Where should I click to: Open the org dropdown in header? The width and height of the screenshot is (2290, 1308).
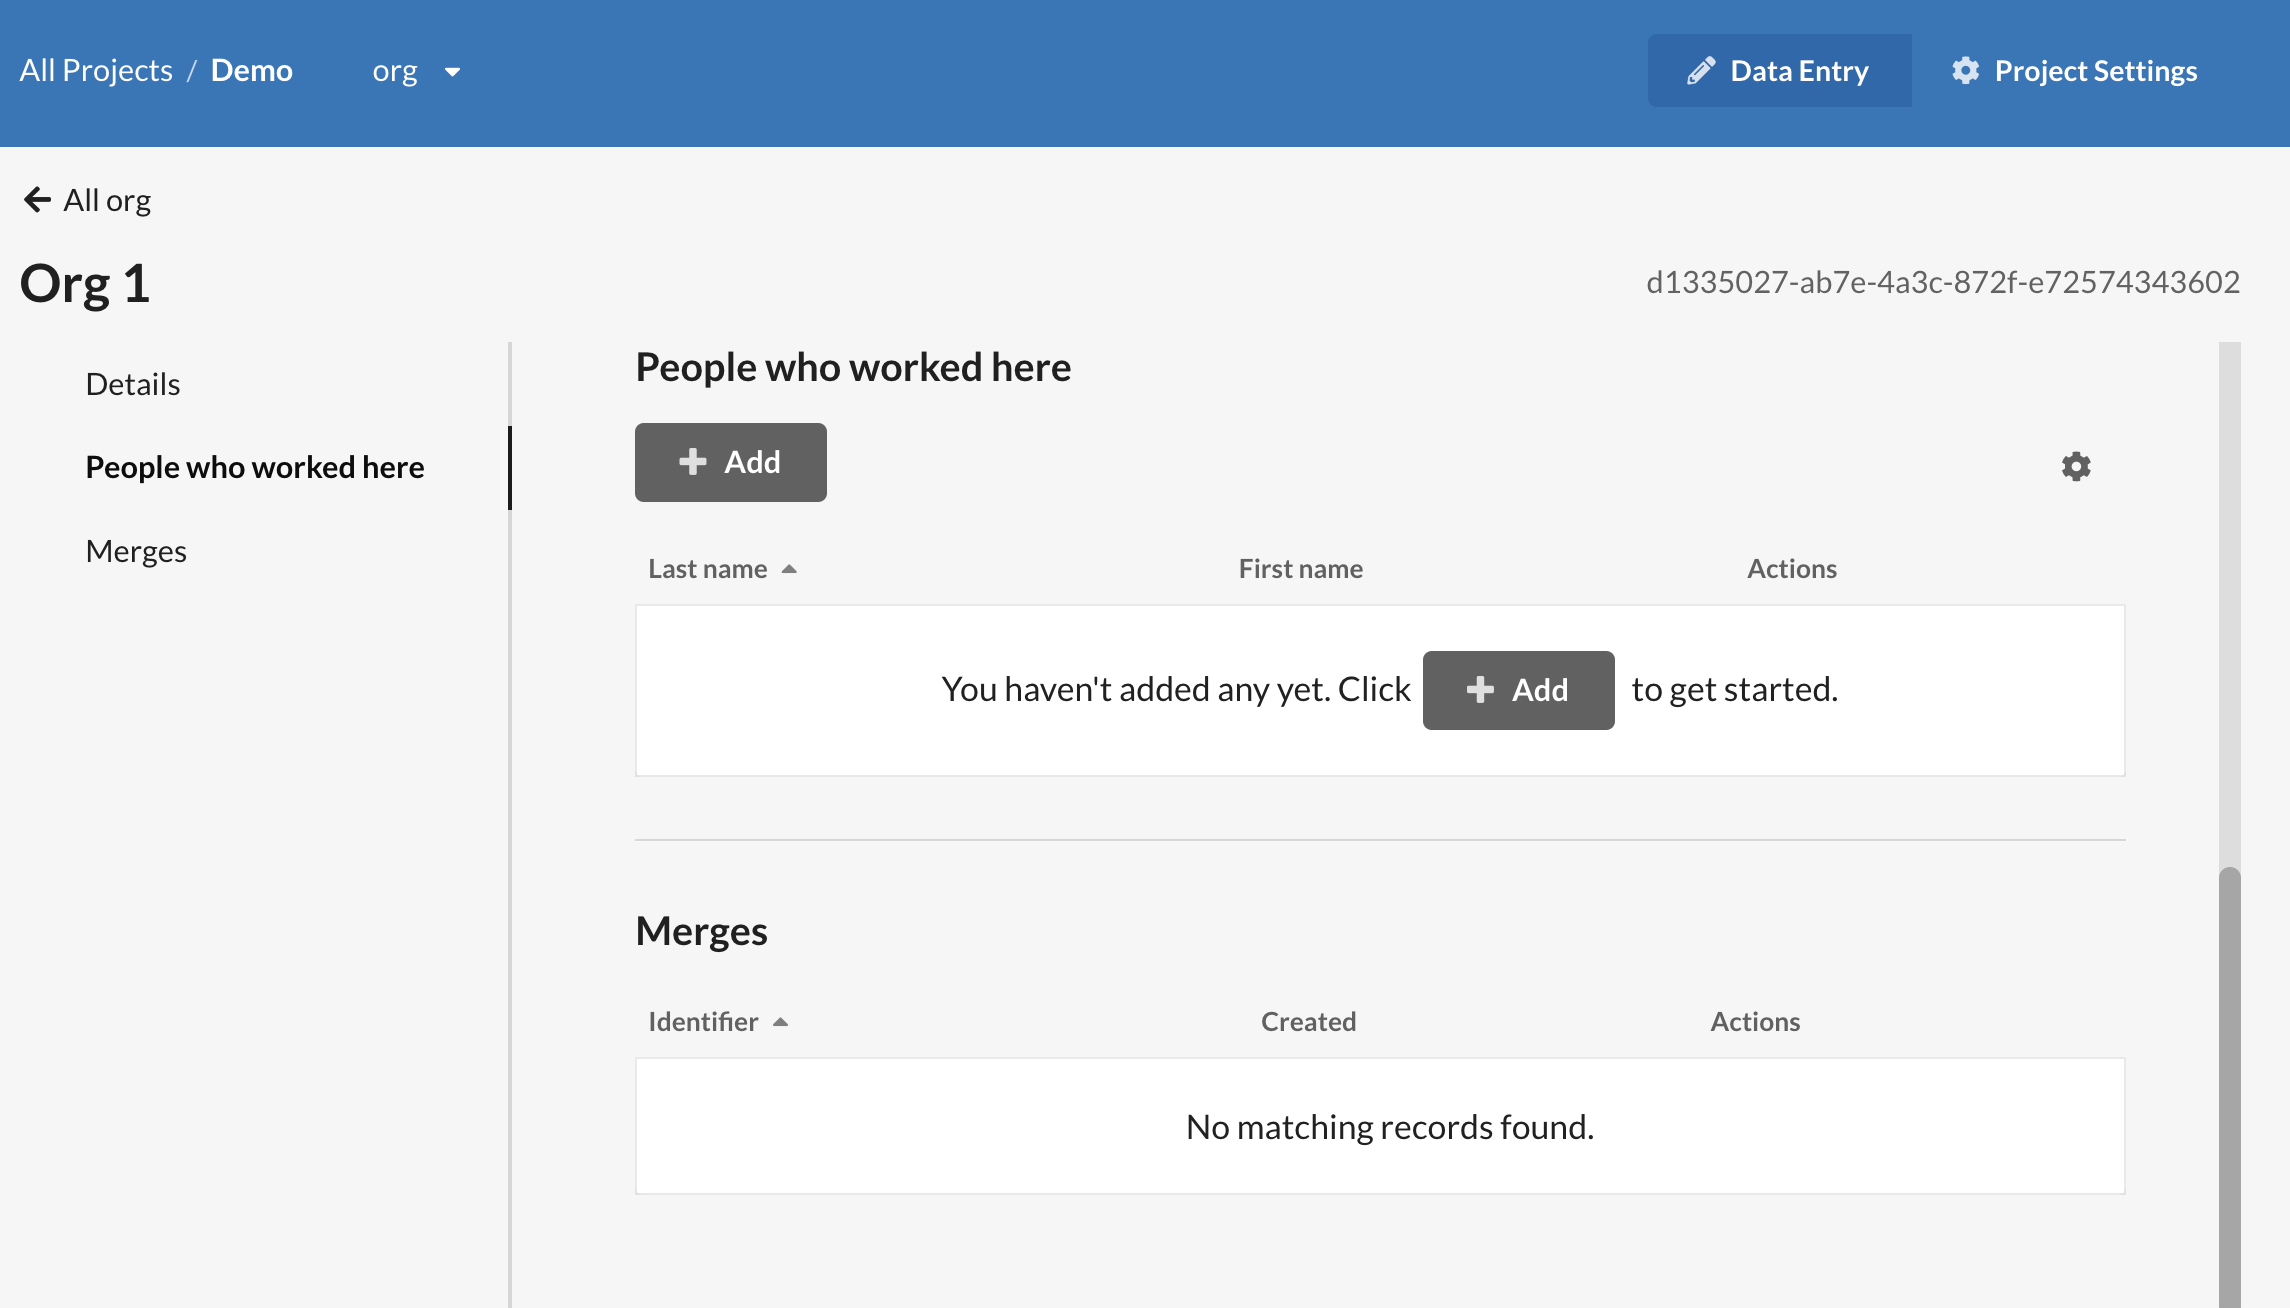point(416,71)
